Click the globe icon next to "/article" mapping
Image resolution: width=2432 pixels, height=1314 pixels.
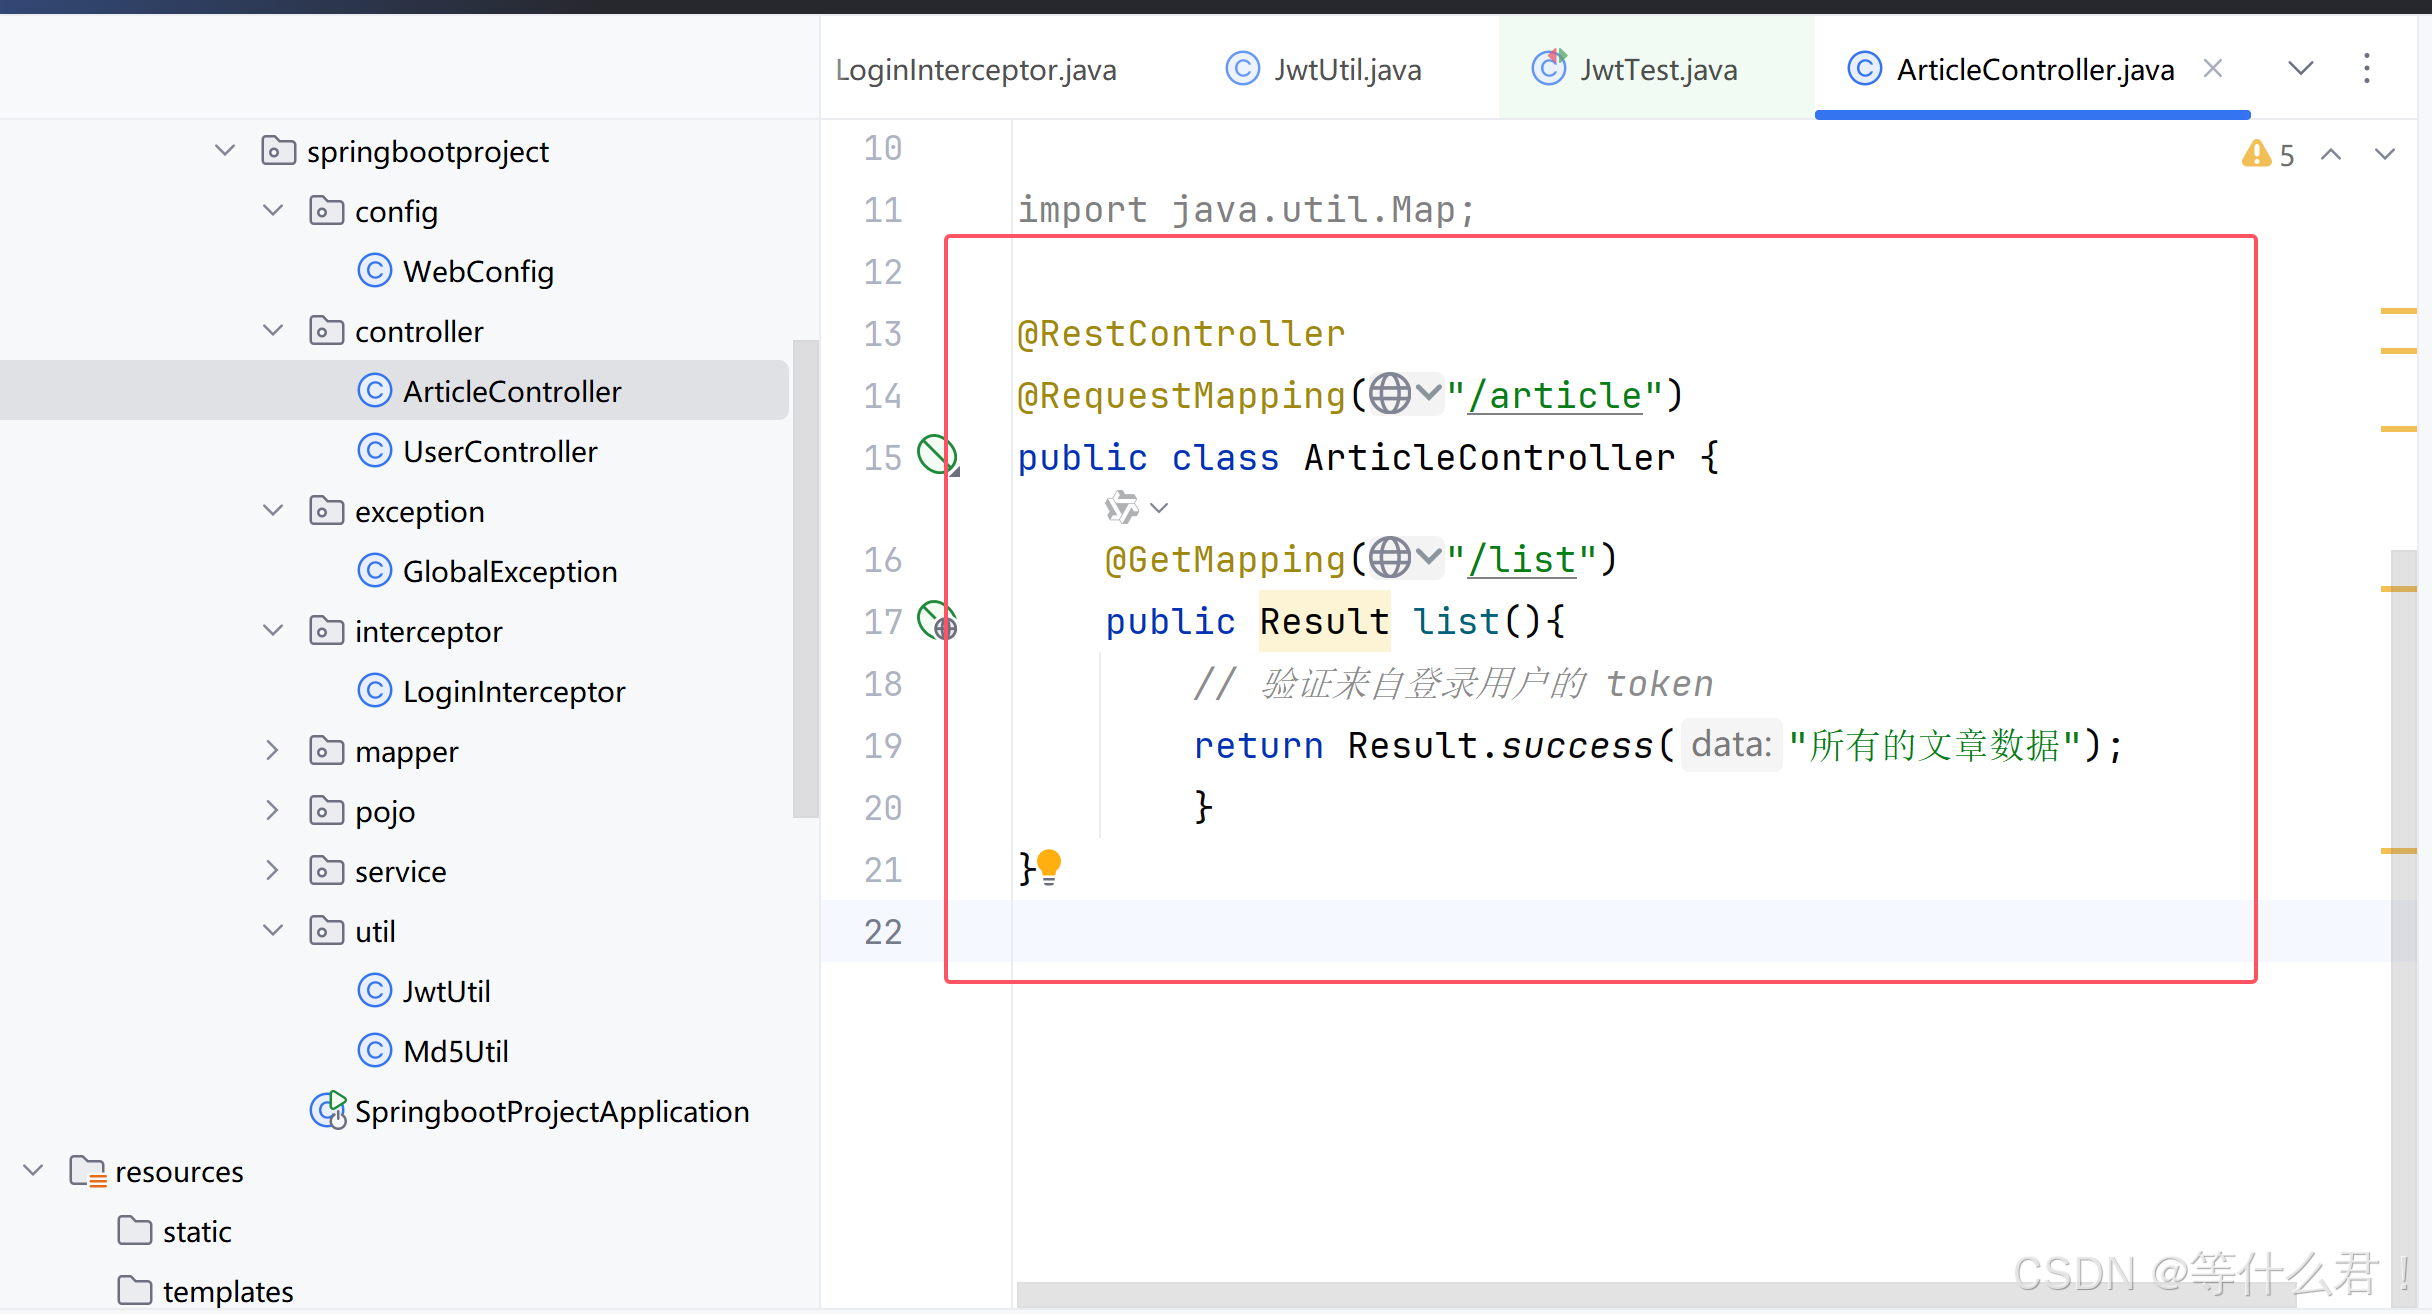point(1392,394)
